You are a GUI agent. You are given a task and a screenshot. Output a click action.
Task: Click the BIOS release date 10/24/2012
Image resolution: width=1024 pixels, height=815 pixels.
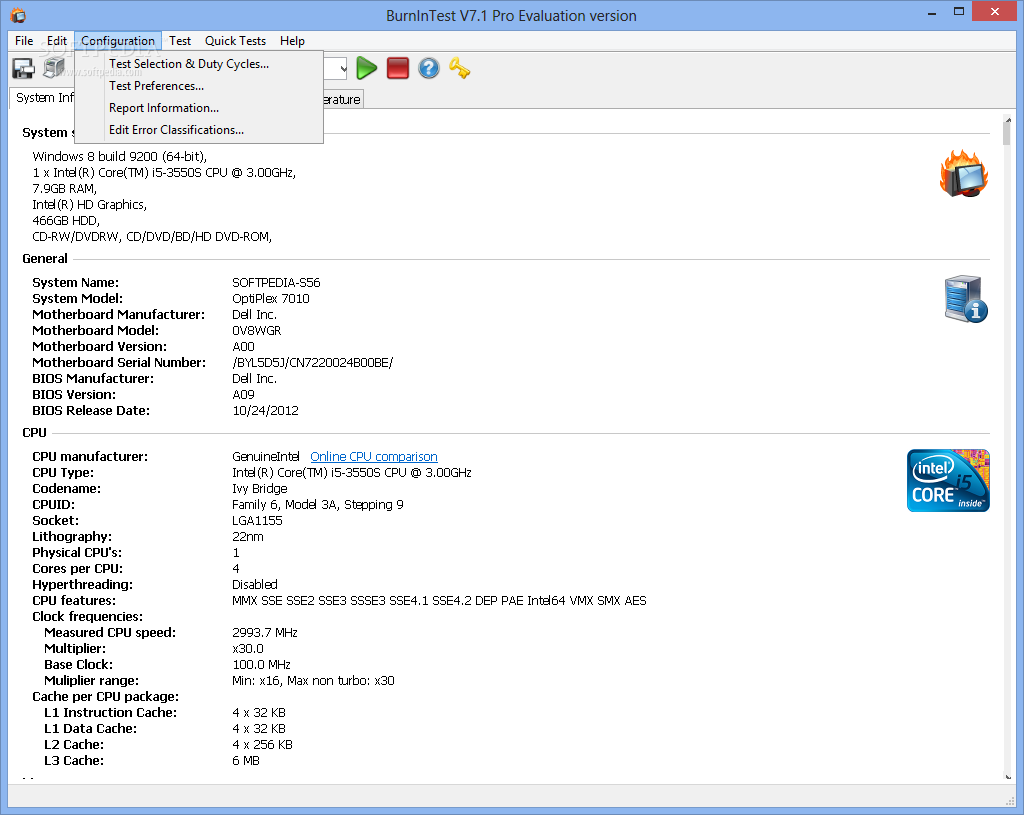(265, 411)
